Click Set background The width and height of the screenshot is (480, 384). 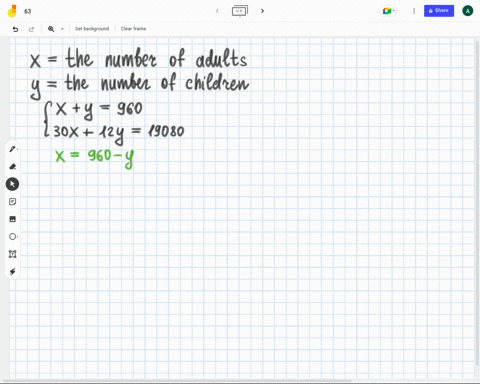coord(92,29)
